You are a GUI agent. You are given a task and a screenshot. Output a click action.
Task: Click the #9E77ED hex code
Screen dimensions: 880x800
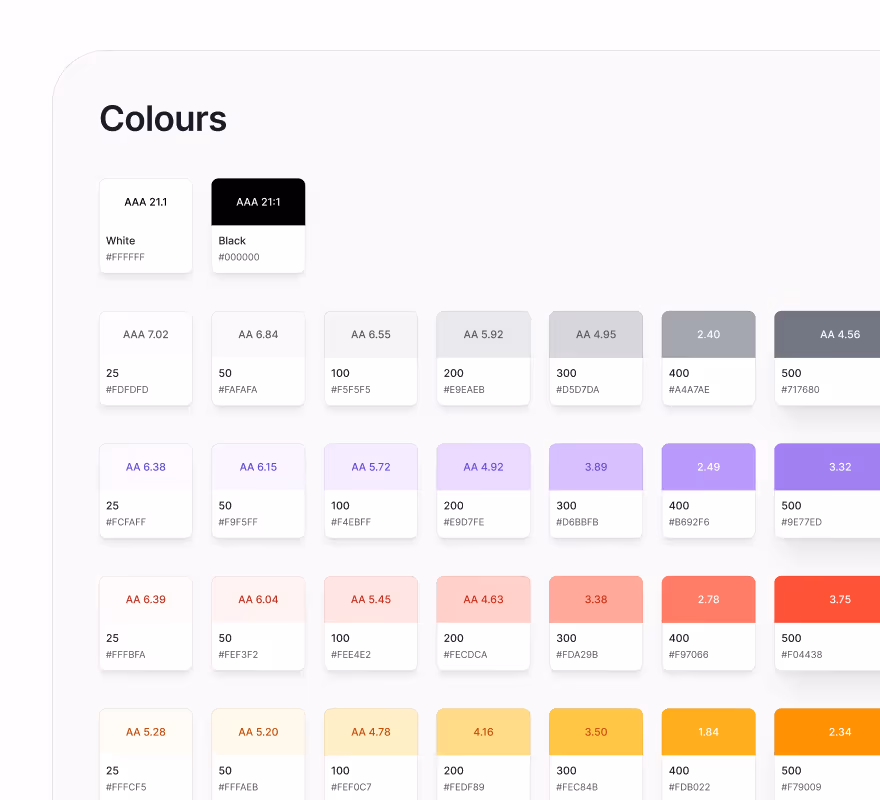[x=801, y=522]
